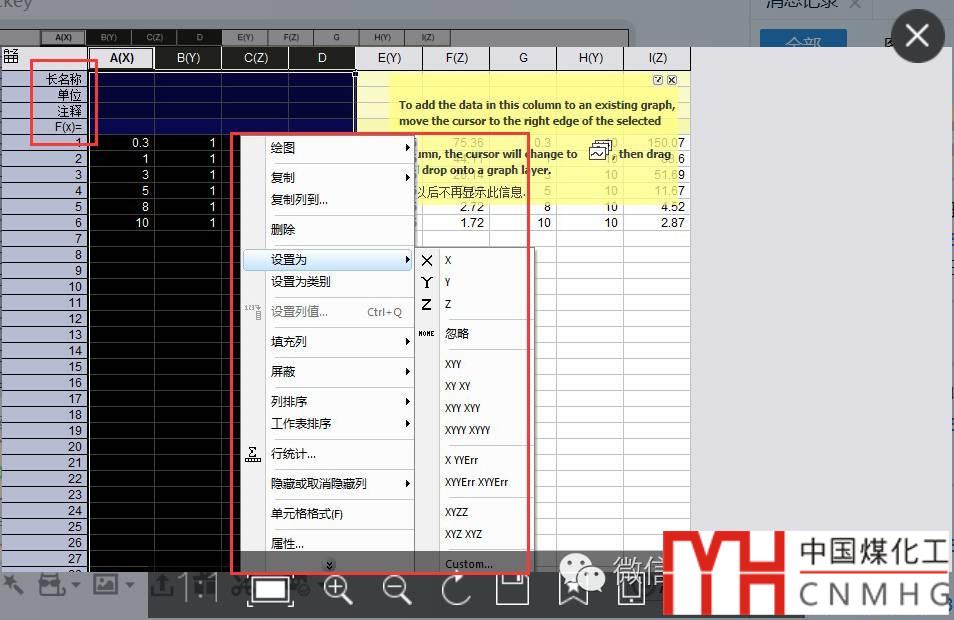
Task: Click the cell with value 0.3 in column A
Action: click(x=122, y=142)
